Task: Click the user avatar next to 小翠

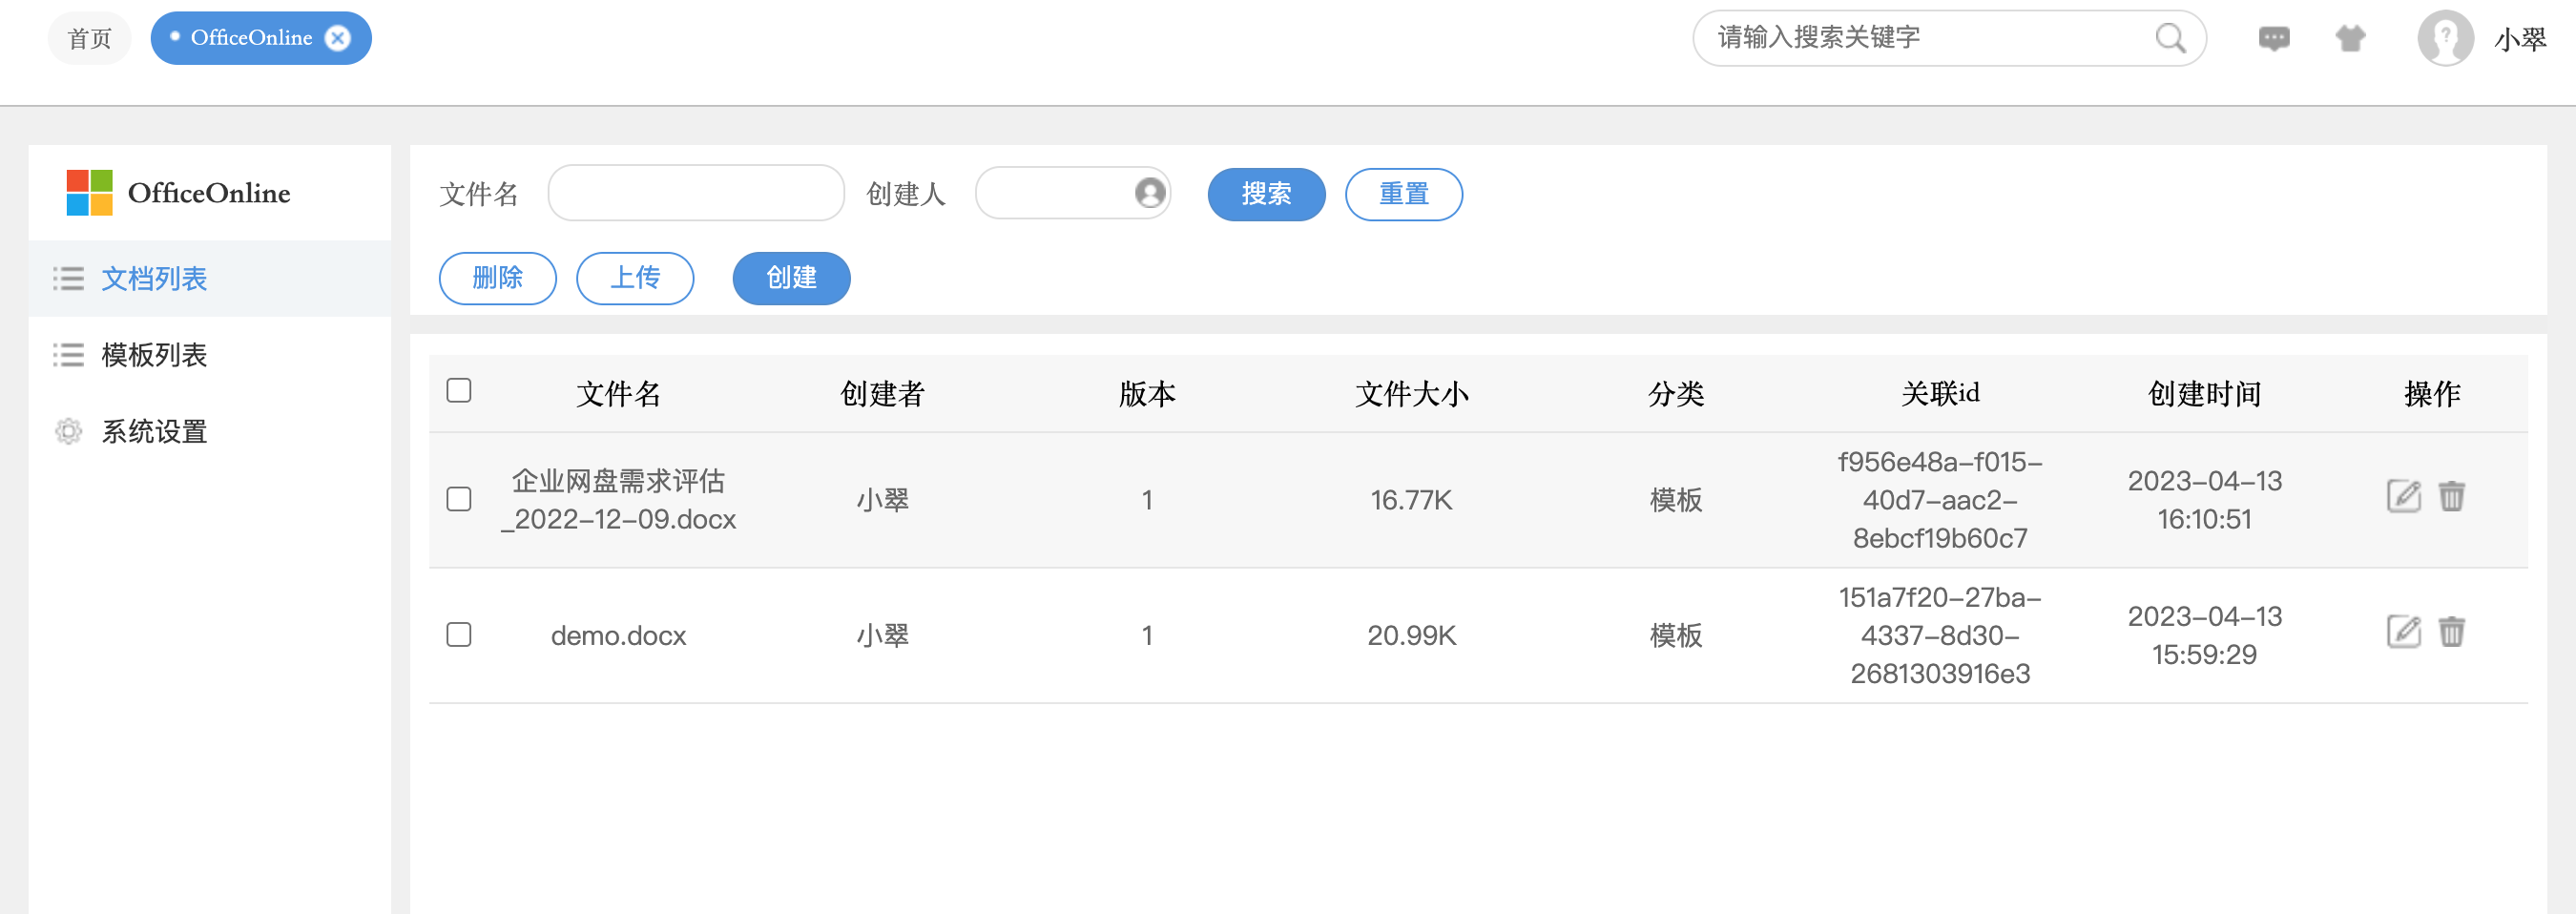Action: tap(2444, 39)
